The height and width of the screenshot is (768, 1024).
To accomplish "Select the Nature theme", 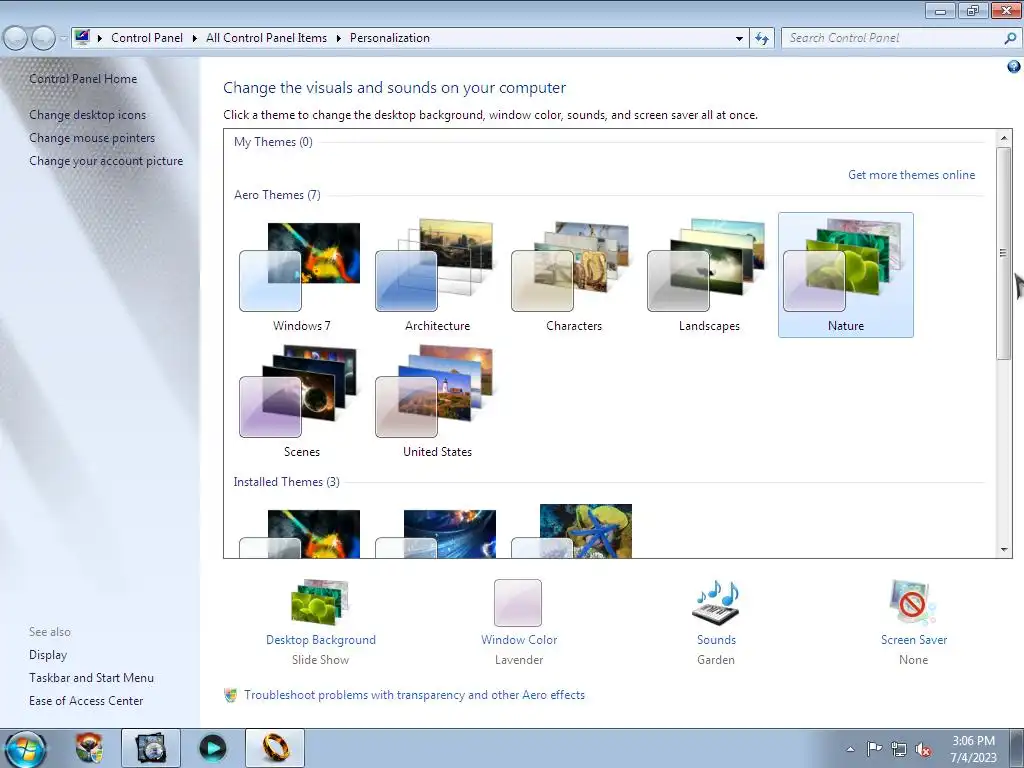I will [x=846, y=275].
